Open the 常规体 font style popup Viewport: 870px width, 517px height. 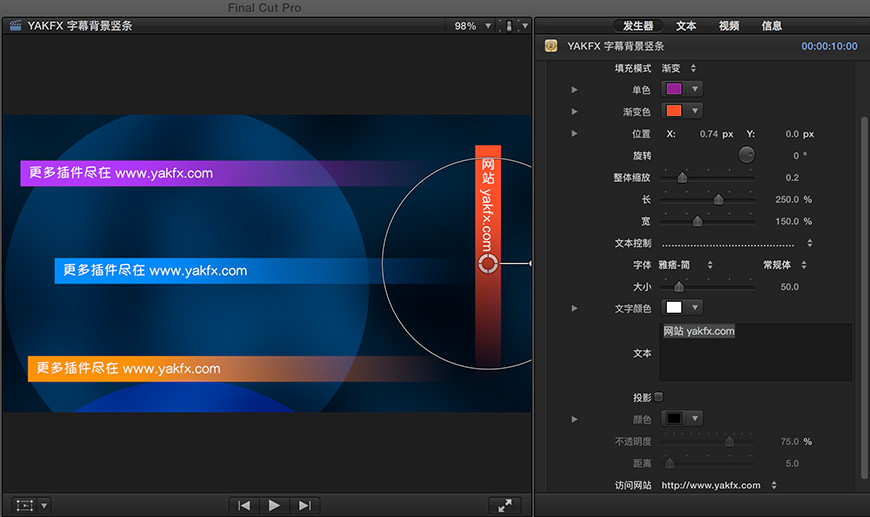(x=785, y=265)
